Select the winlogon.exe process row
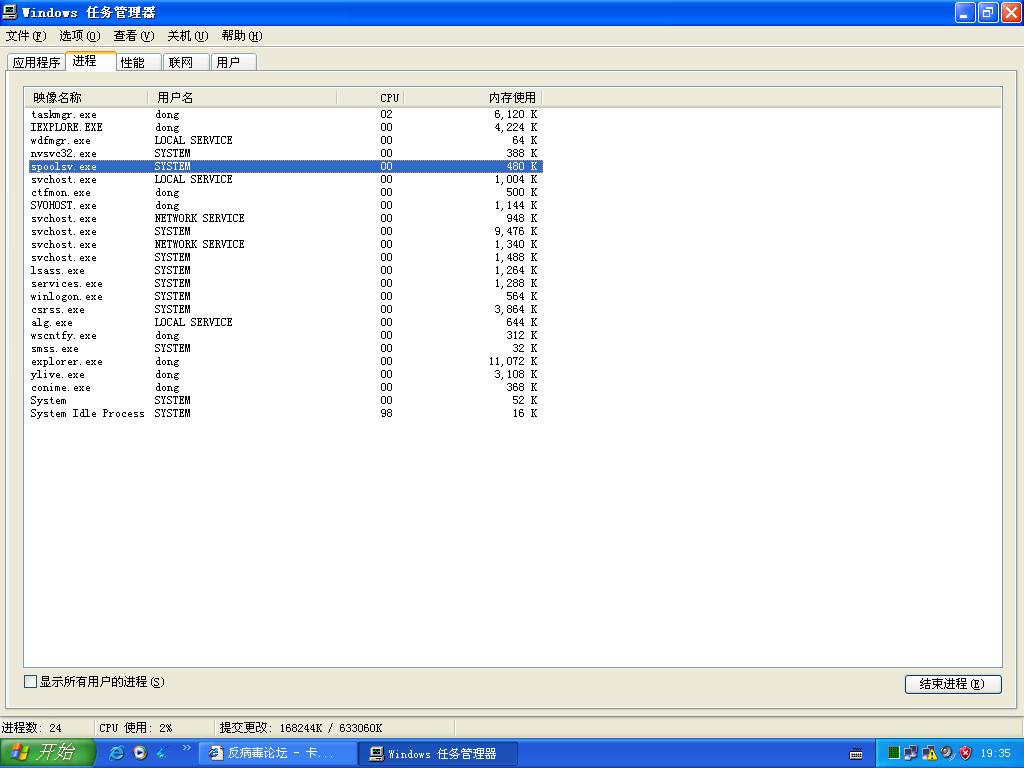The height and width of the screenshot is (768, 1024). click(x=285, y=296)
